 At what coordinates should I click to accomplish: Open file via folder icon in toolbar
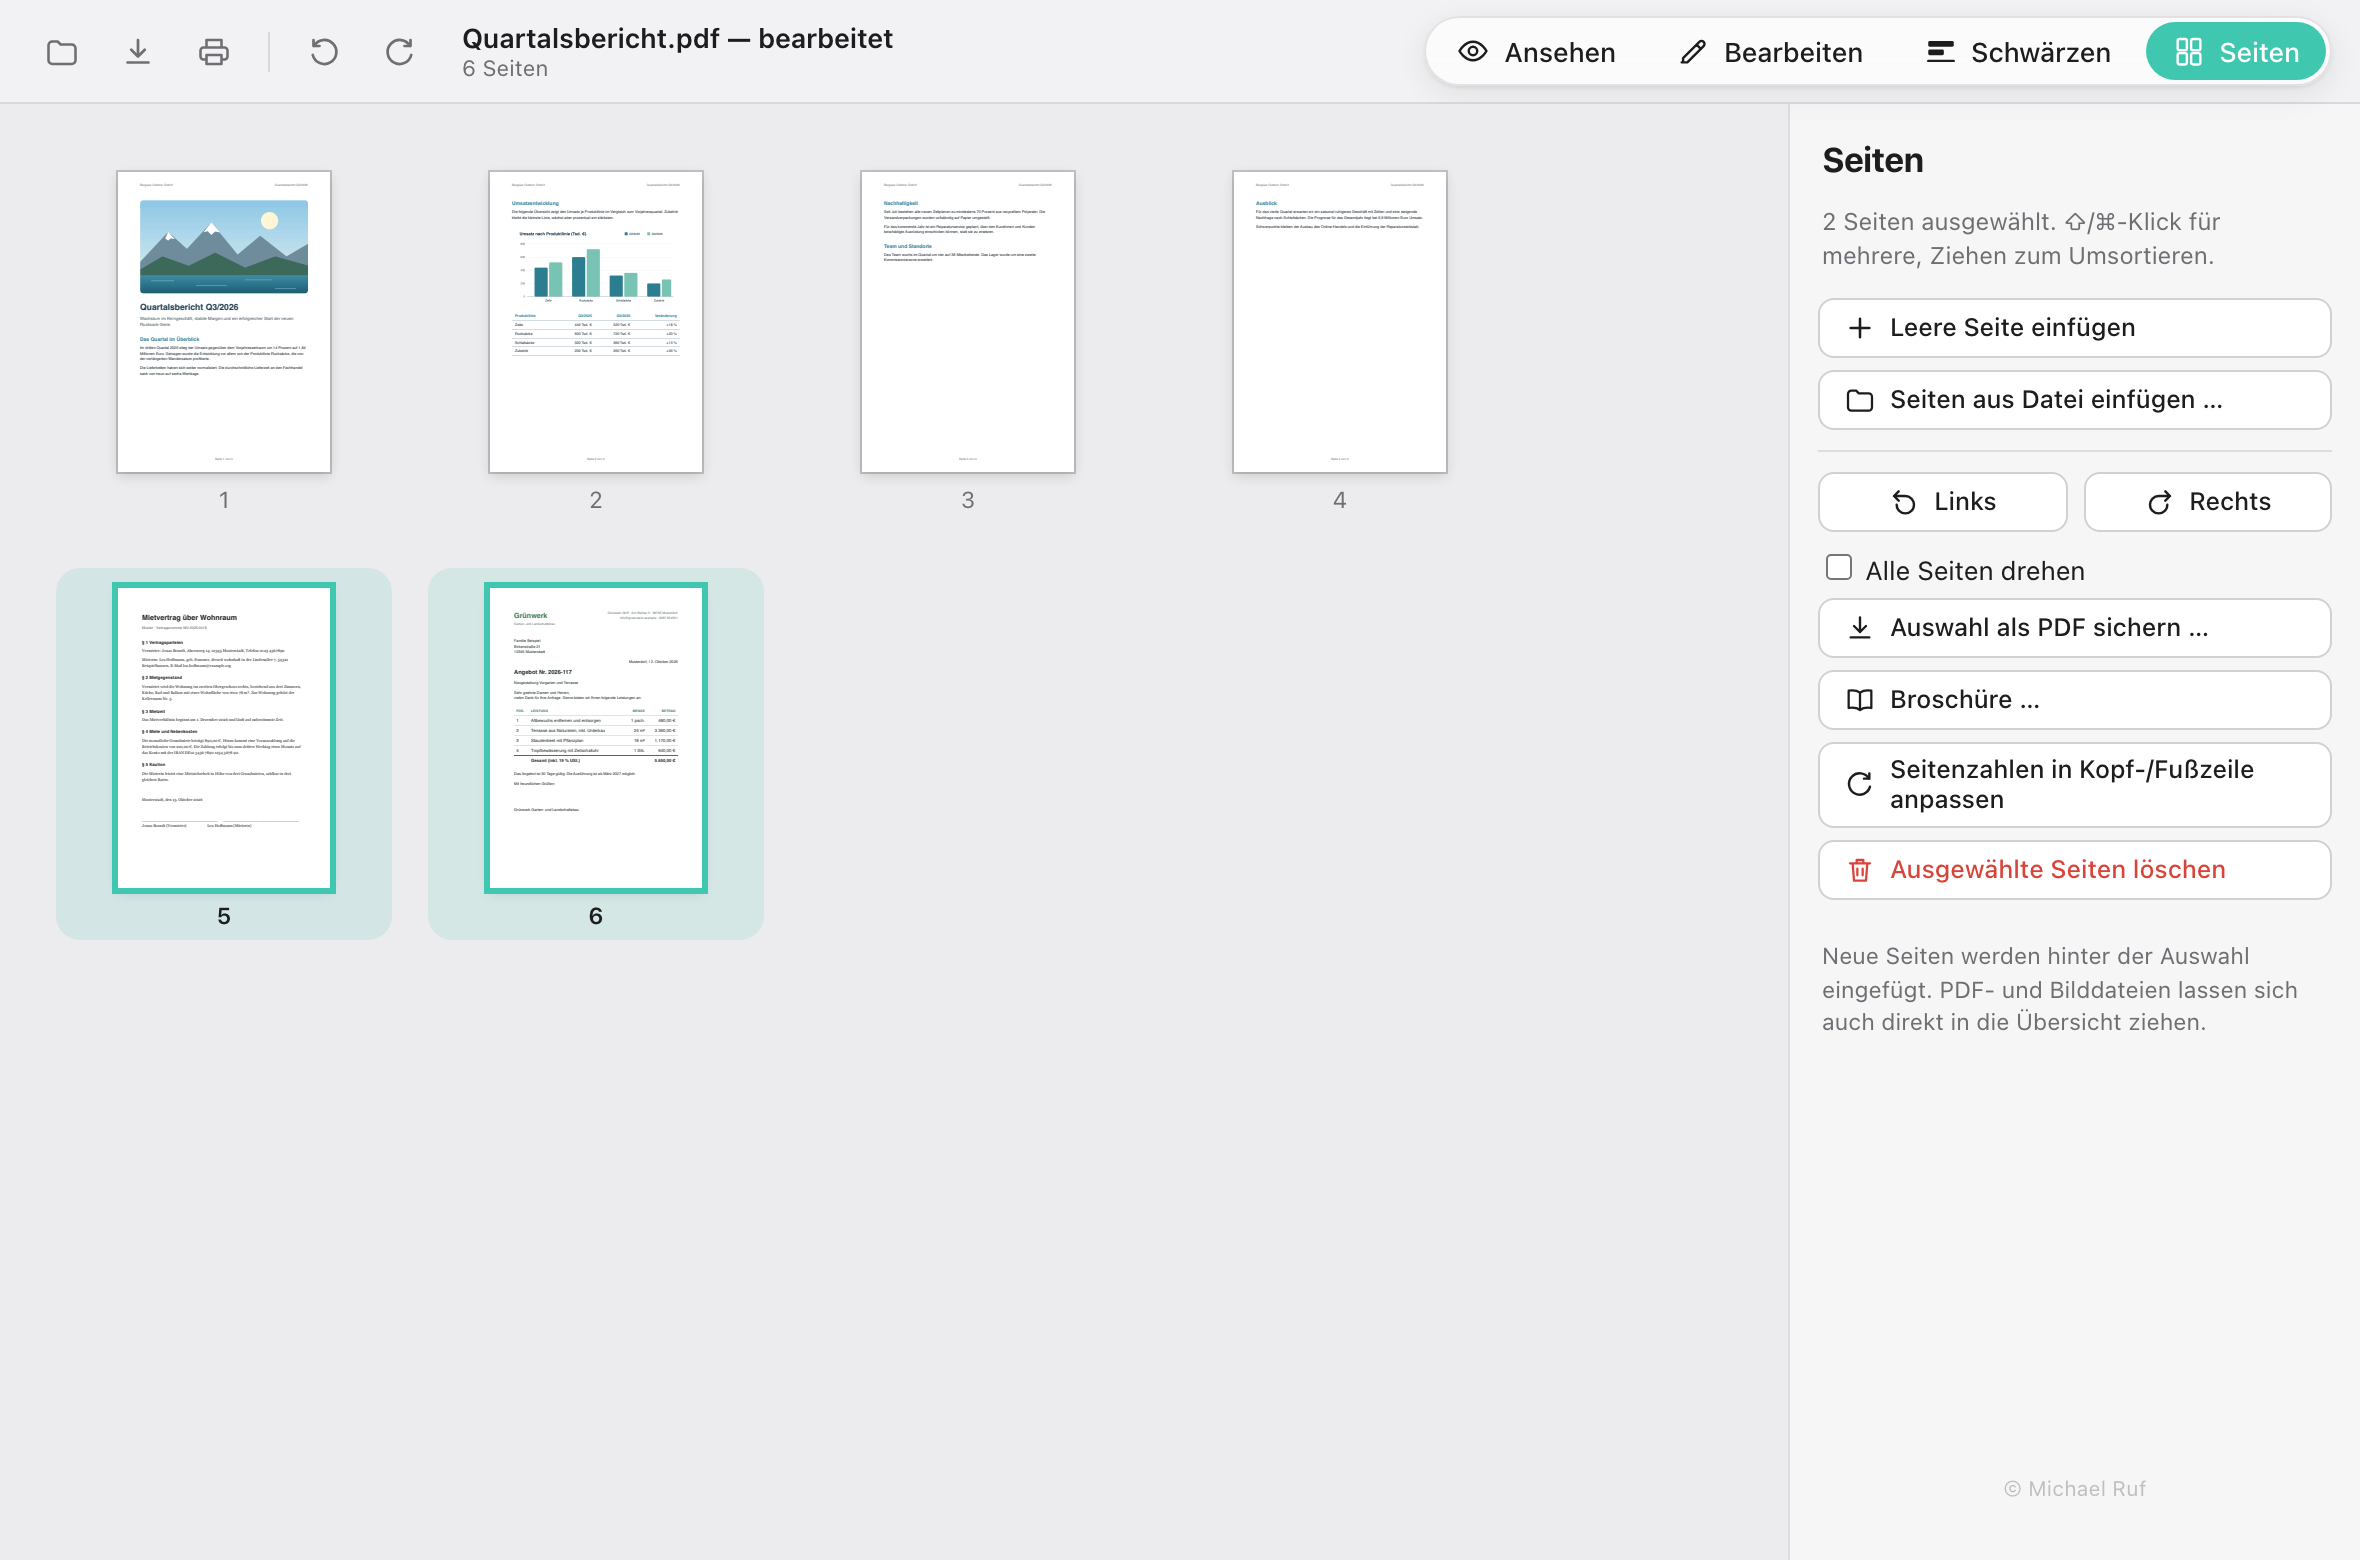tap(62, 52)
